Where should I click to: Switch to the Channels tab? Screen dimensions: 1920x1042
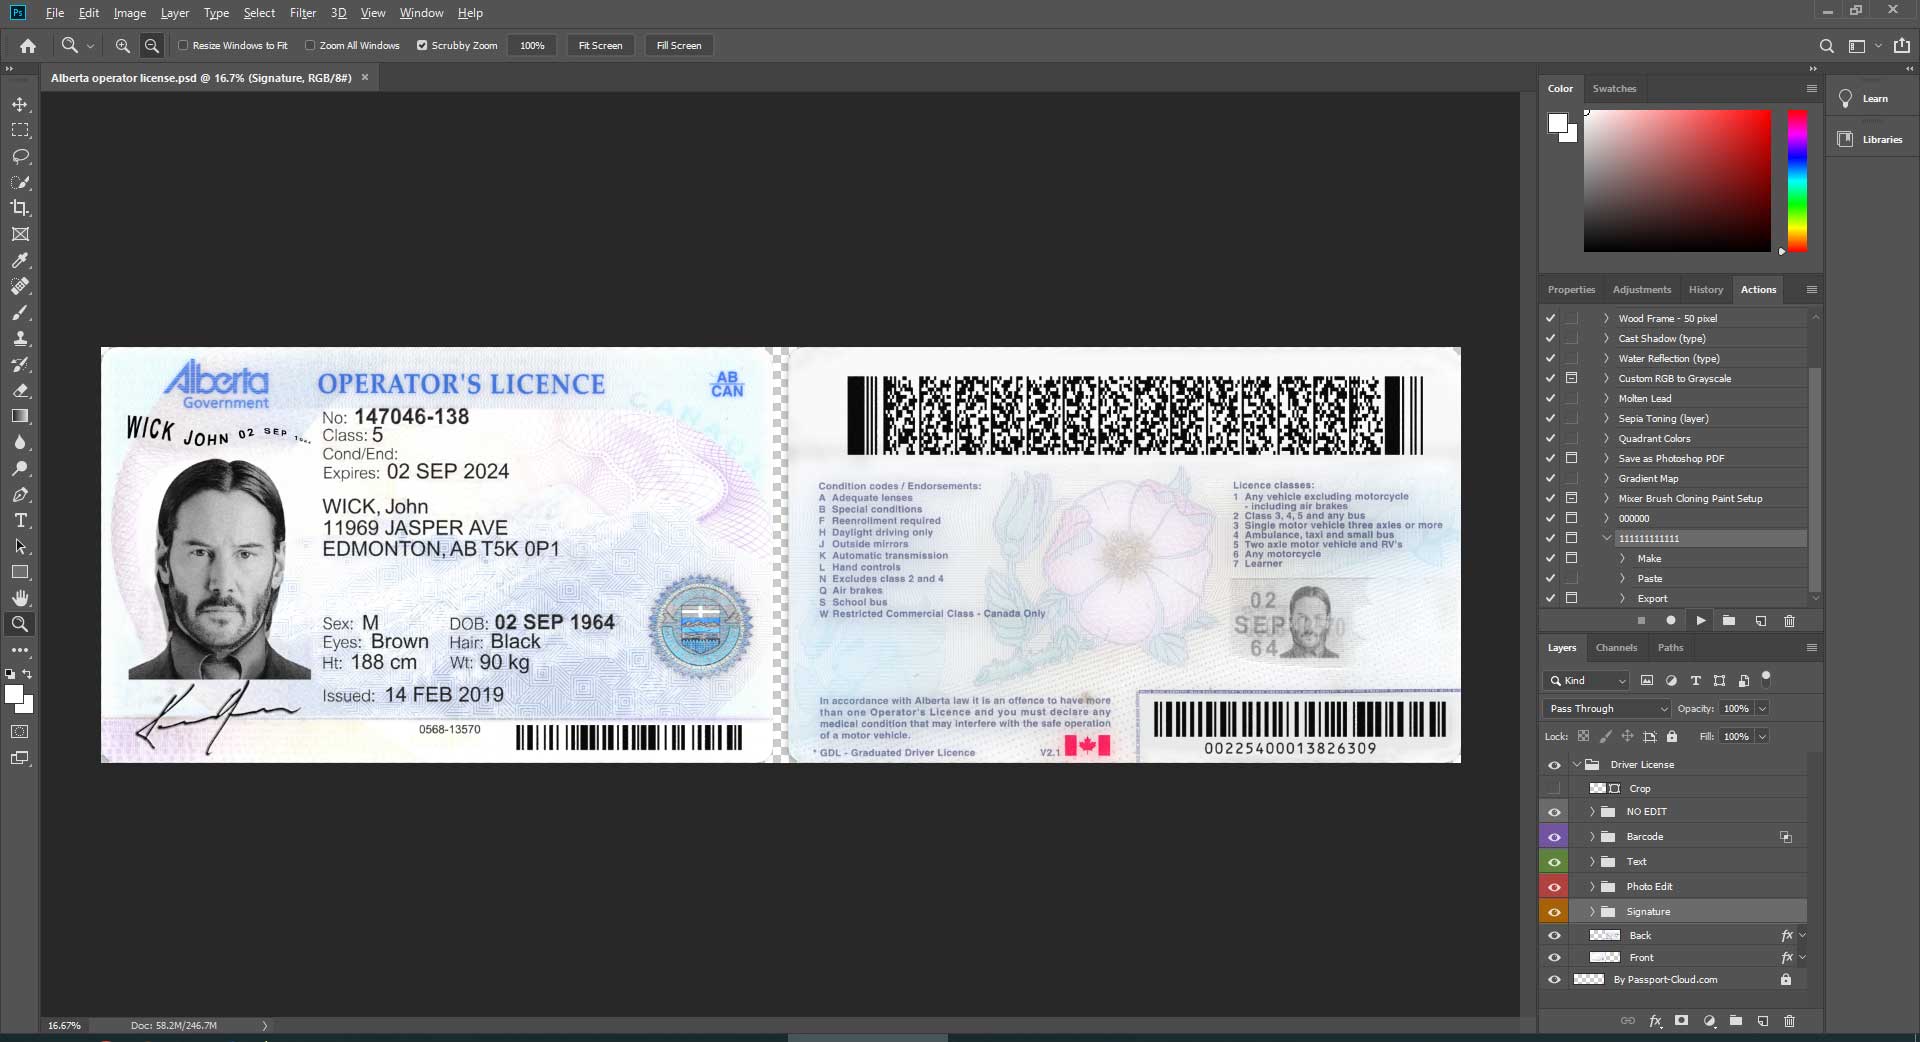[1616, 648]
